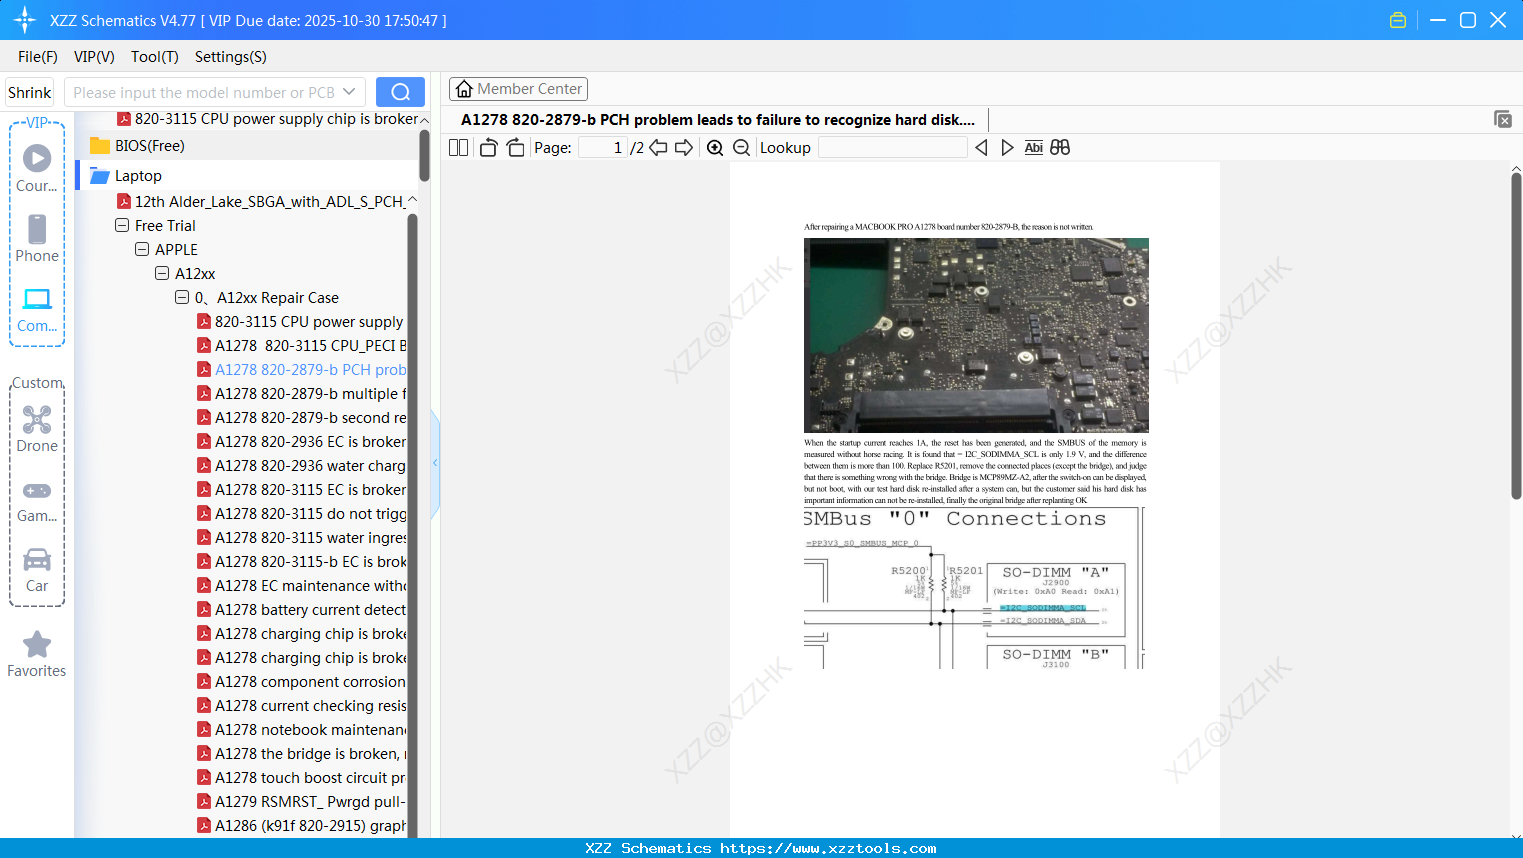Open the Settings(S) menu

(x=230, y=57)
